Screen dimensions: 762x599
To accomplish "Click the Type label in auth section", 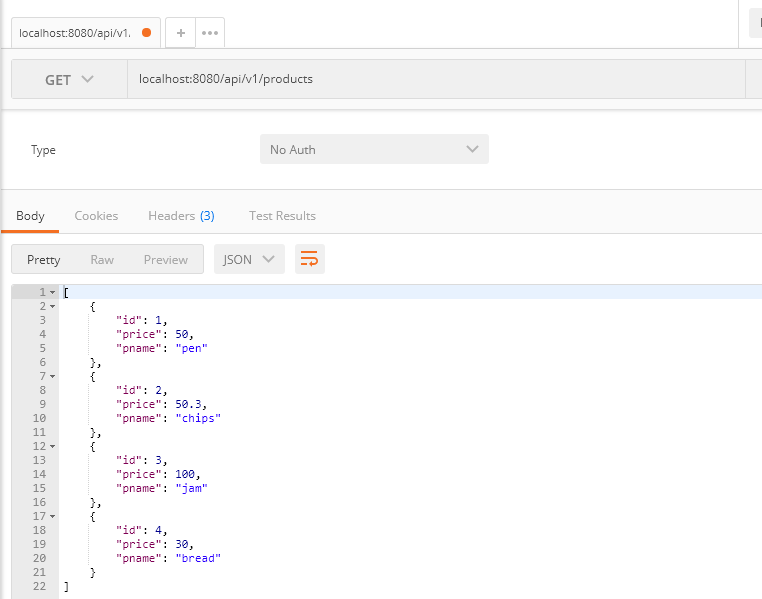I will tap(43, 150).
